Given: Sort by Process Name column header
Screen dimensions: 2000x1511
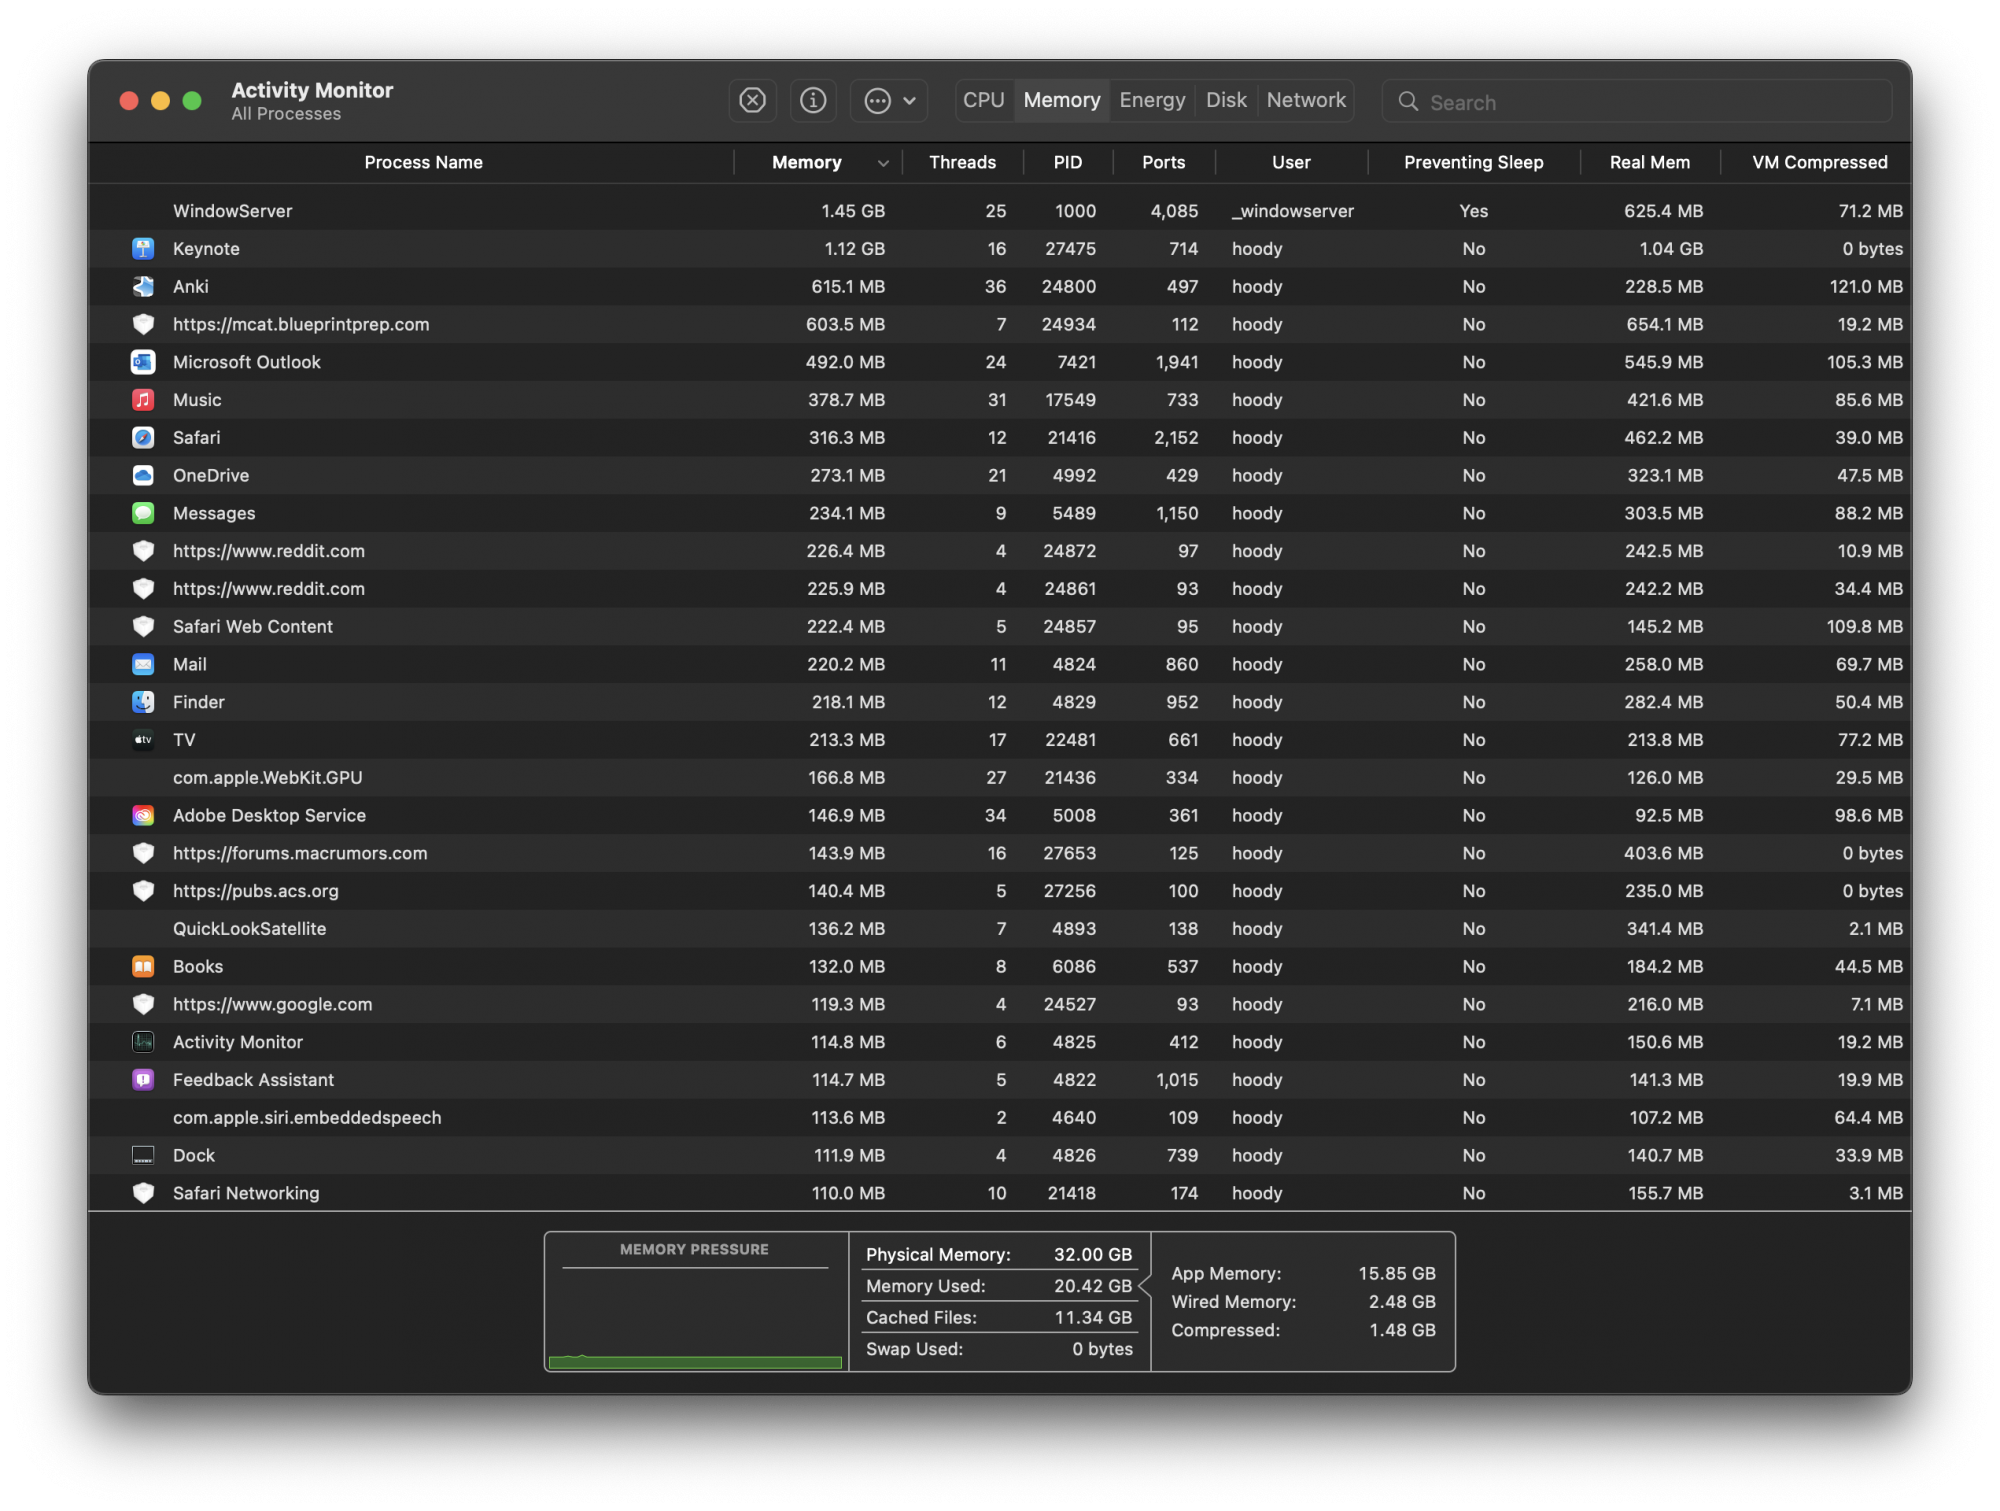Looking at the screenshot, I should coord(423,163).
